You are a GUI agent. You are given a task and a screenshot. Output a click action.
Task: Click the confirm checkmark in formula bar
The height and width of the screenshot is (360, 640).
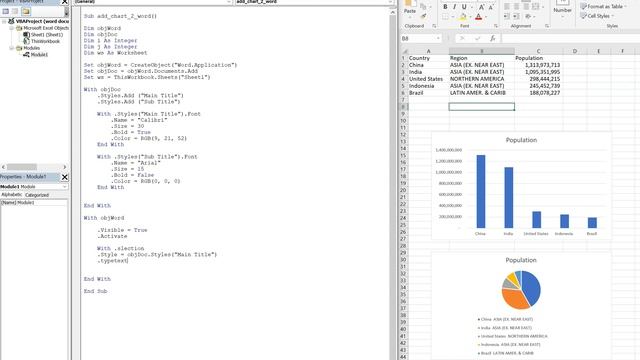(x=477, y=38)
